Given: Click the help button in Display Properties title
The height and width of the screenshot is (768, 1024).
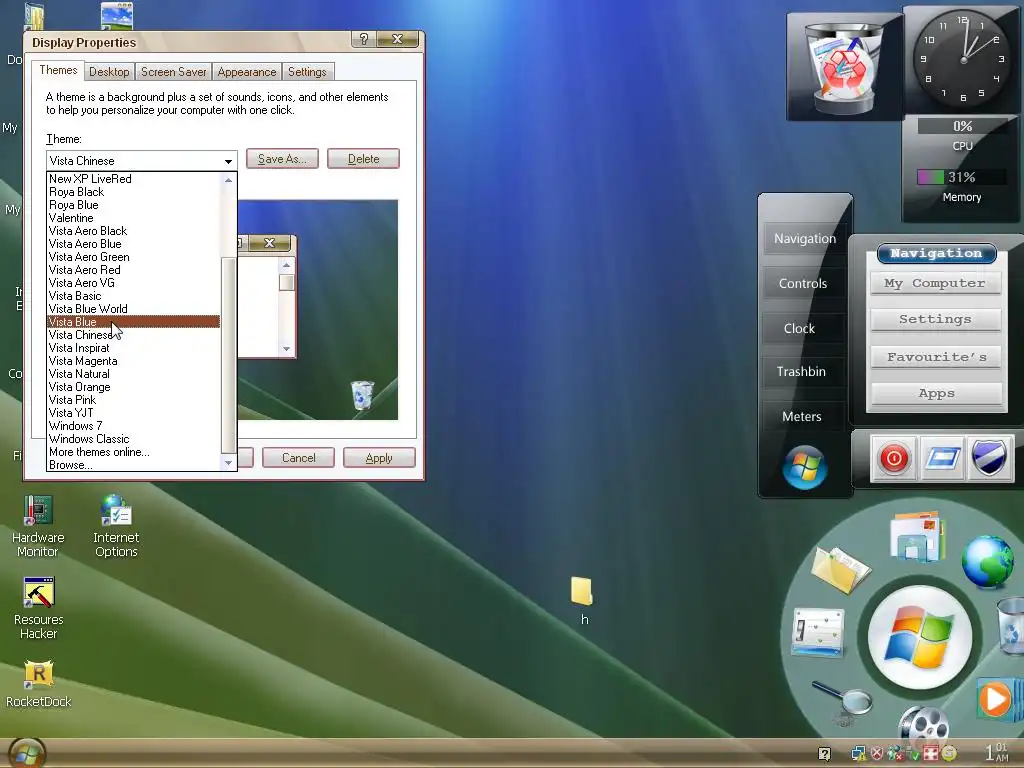Looking at the screenshot, I should [364, 39].
